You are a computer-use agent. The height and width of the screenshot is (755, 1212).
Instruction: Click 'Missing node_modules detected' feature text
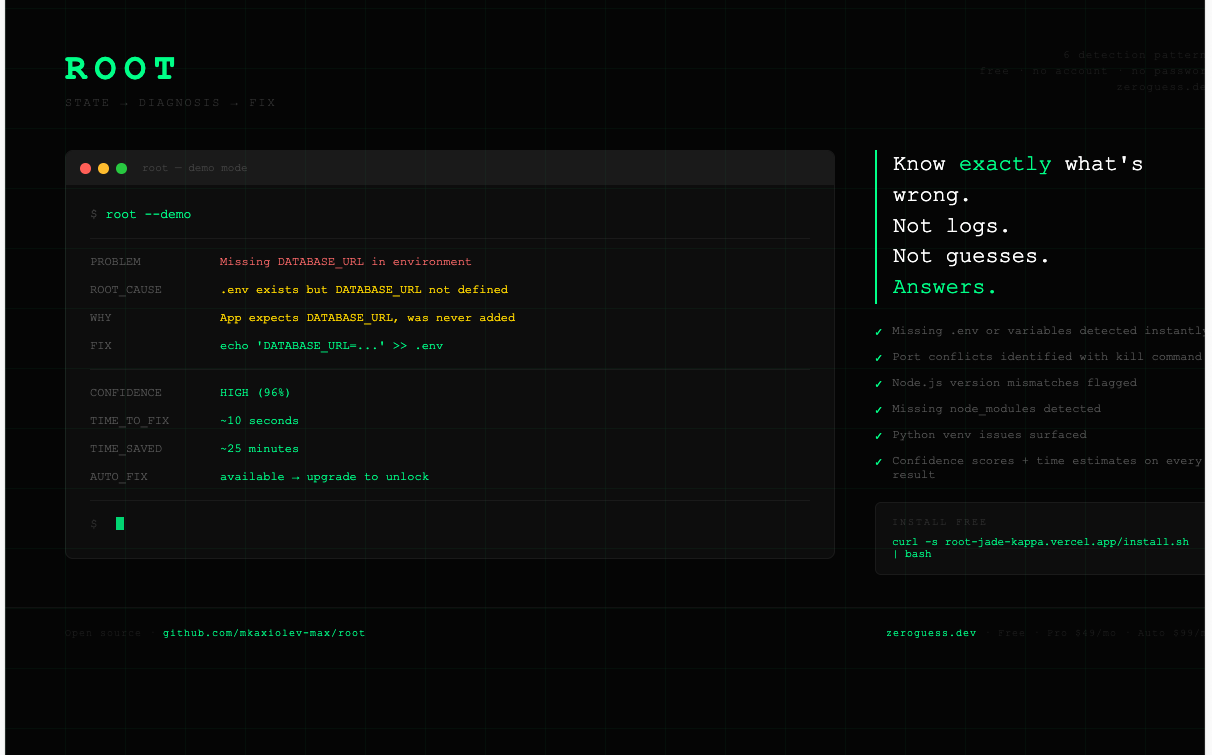[996, 409]
